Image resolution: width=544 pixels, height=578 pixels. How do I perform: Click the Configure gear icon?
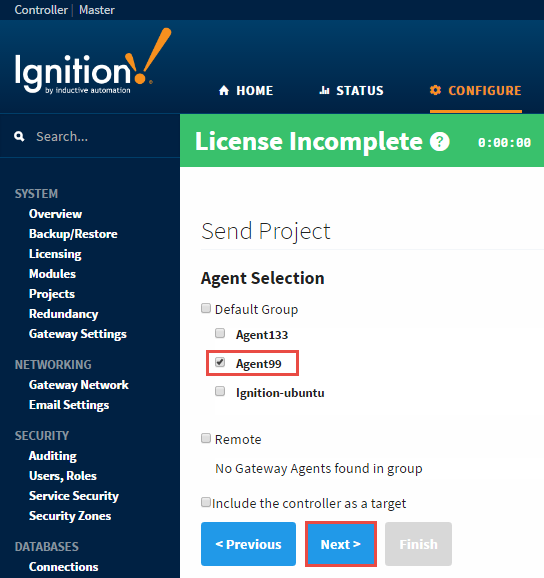(x=435, y=90)
